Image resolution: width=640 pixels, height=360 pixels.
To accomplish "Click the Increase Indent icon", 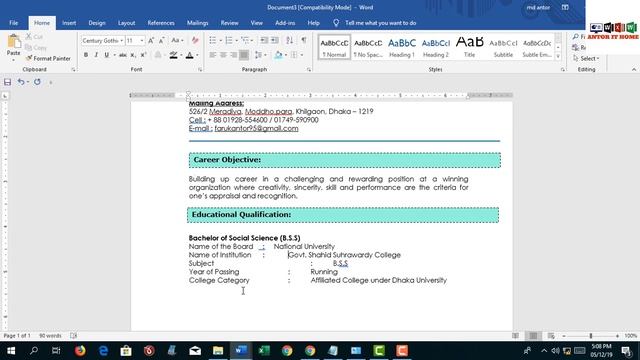I will [275, 40].
